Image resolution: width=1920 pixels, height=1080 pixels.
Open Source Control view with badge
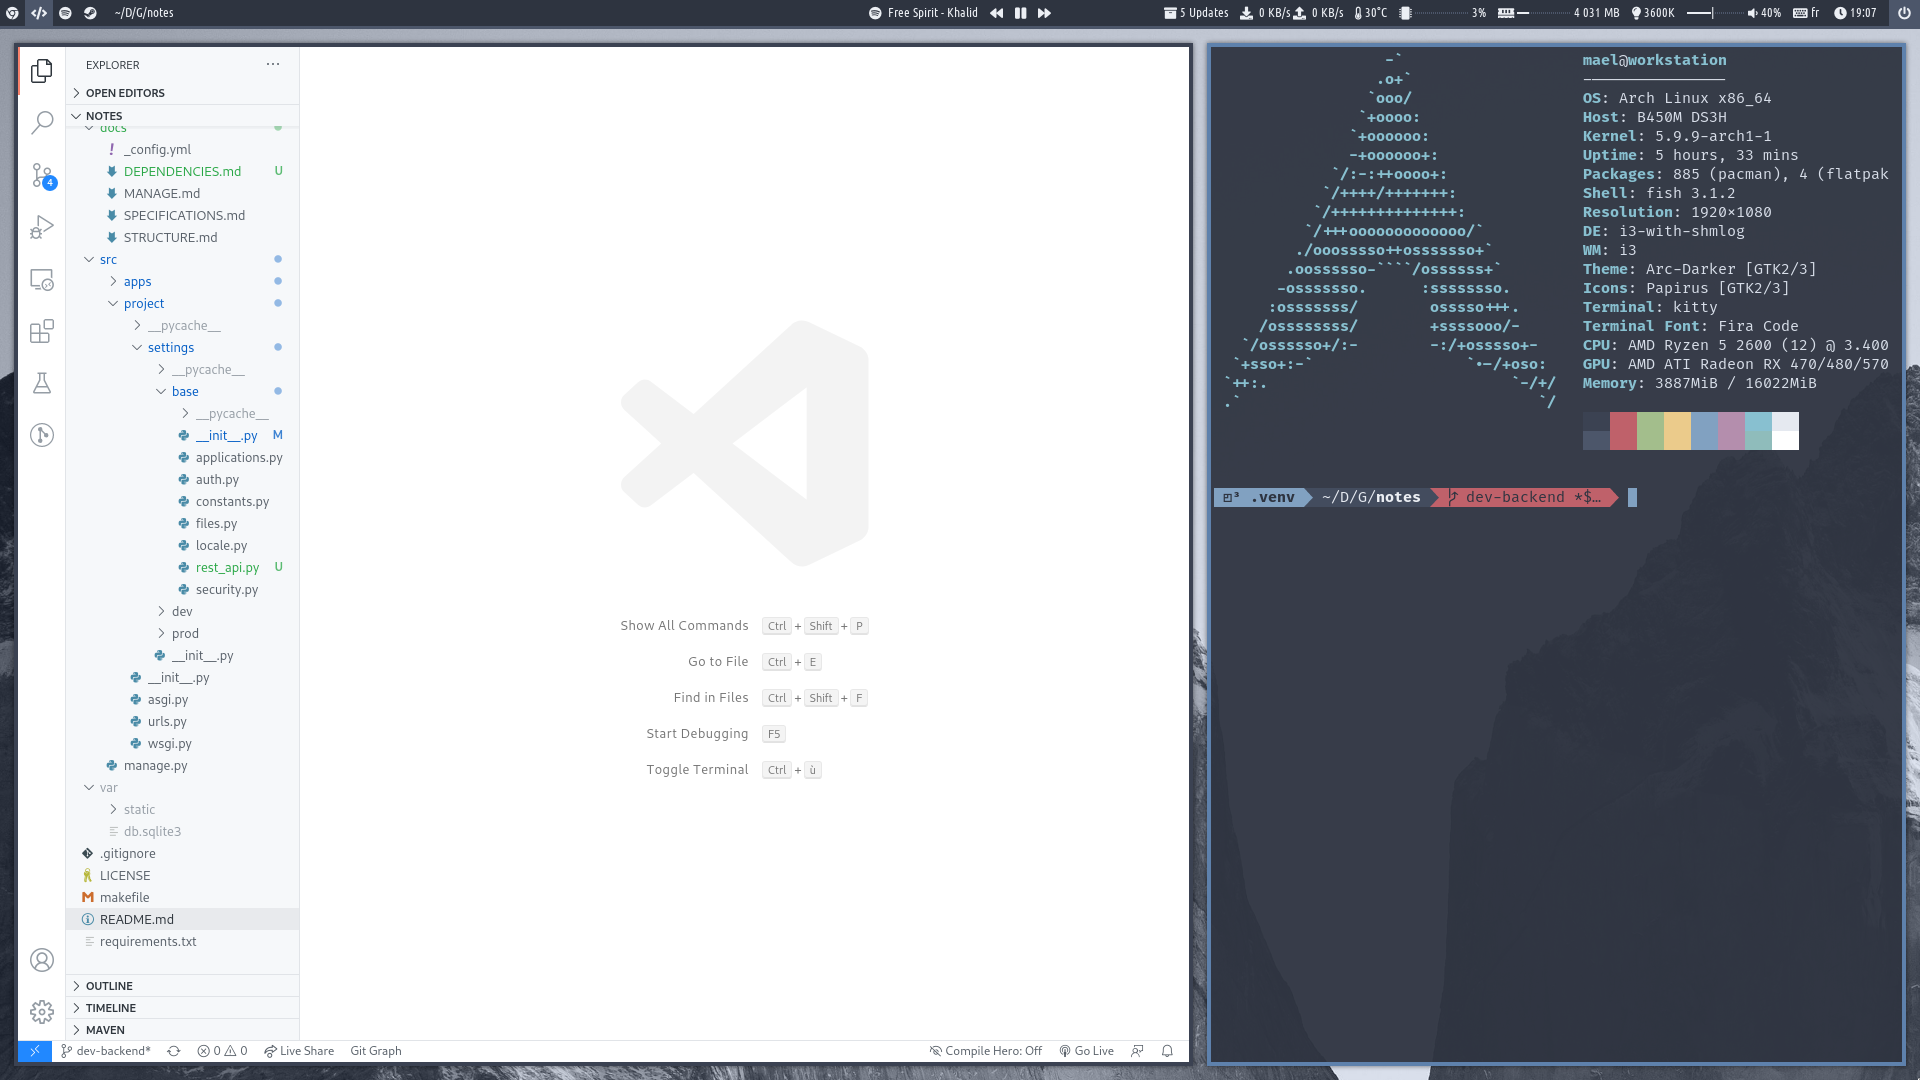42,176
